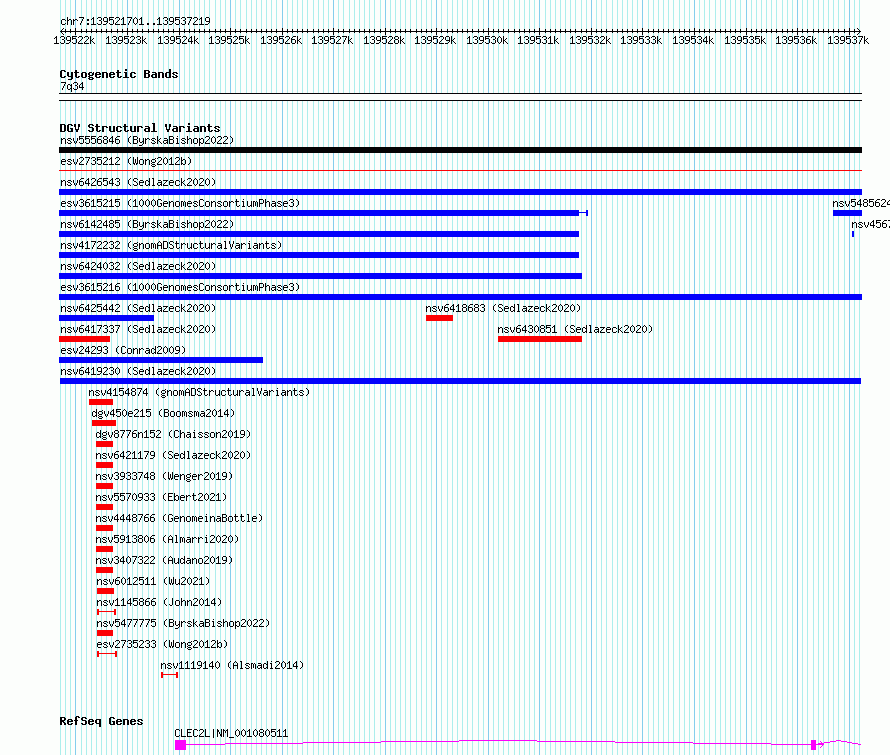Select the DGV Structural Variants track title
890x755 pixels.
[140, 128]
